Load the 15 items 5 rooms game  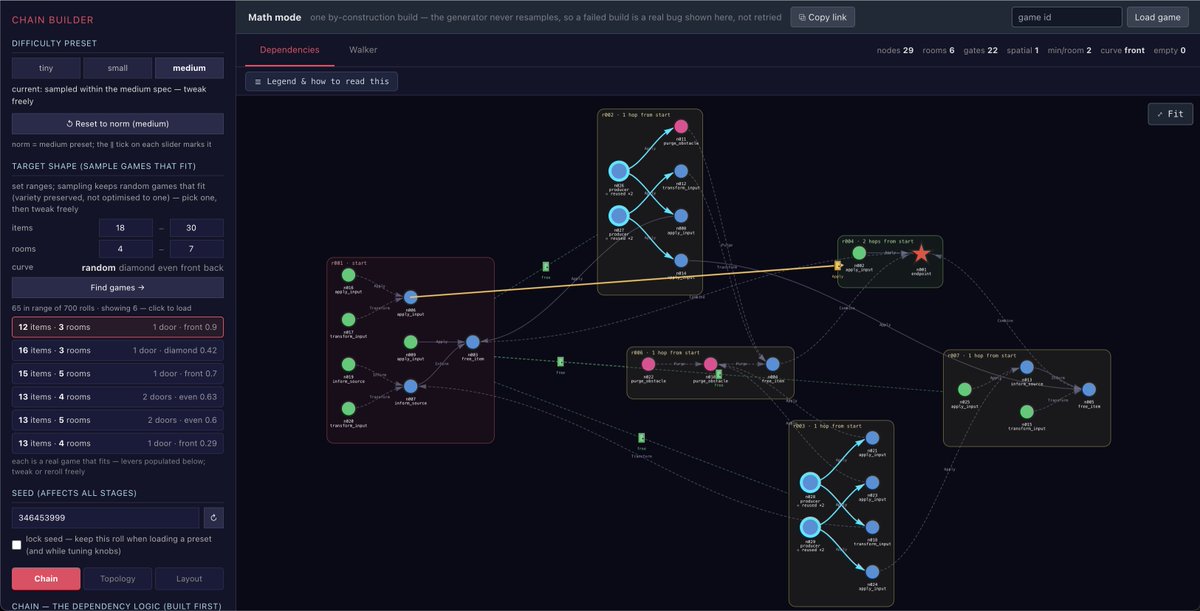[x=118, y=374]
